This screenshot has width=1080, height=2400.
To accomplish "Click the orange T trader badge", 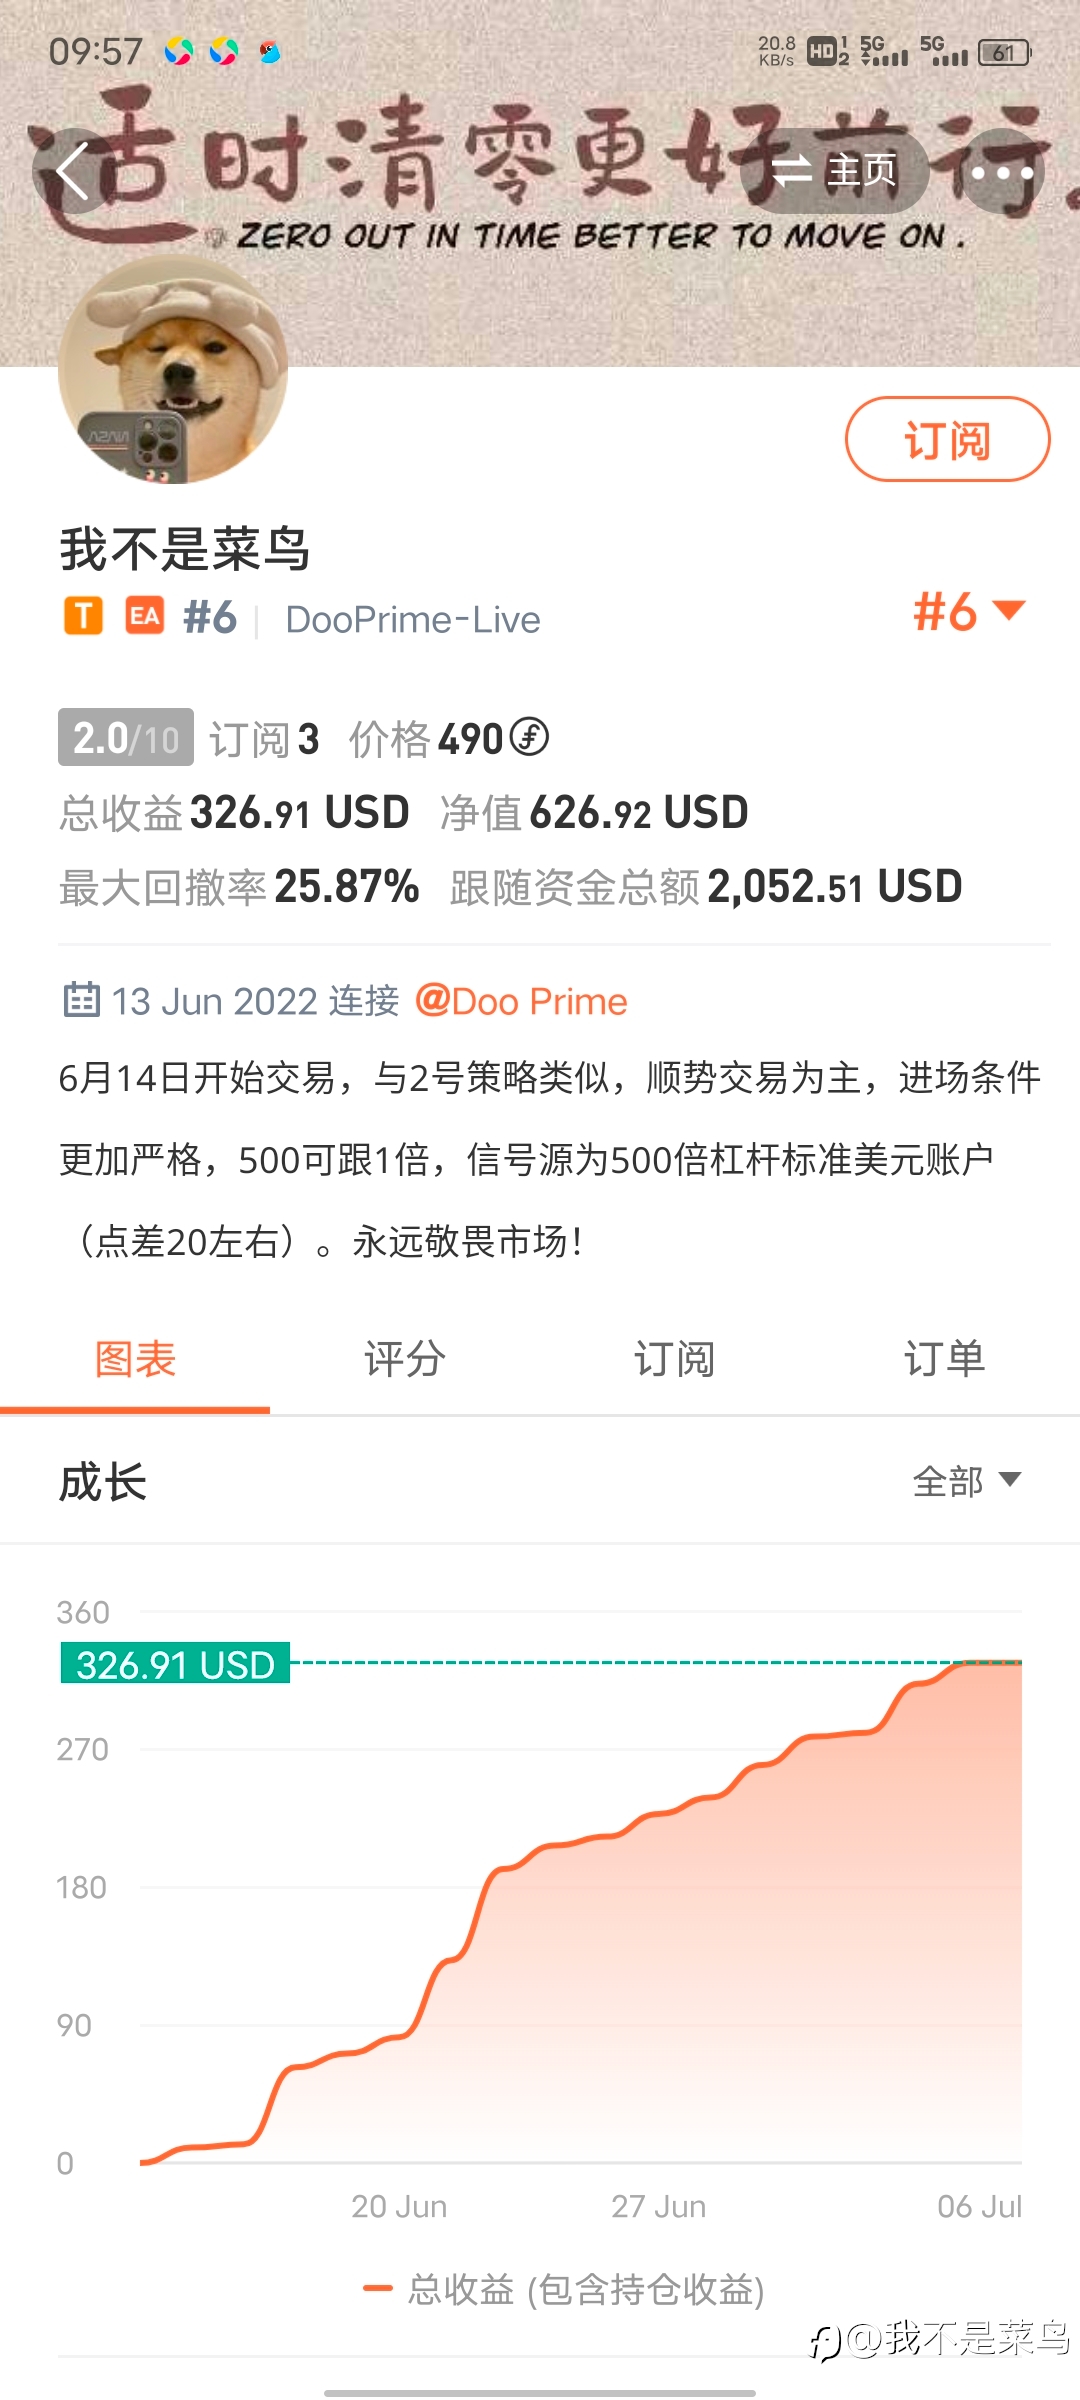I will click(84, 616).
